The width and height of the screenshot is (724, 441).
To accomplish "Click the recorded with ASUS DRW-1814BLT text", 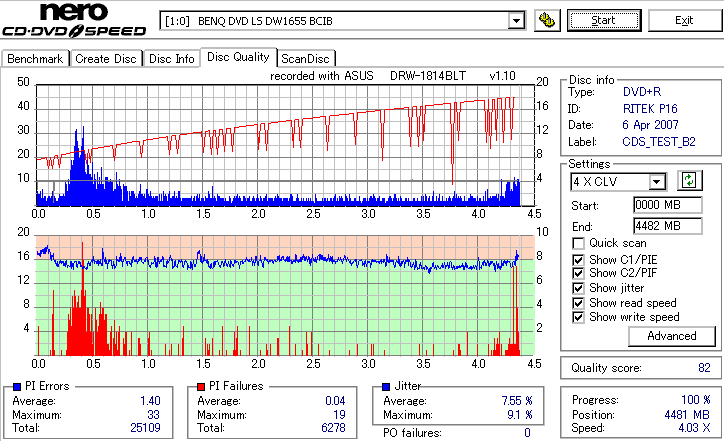I will 393,76.
